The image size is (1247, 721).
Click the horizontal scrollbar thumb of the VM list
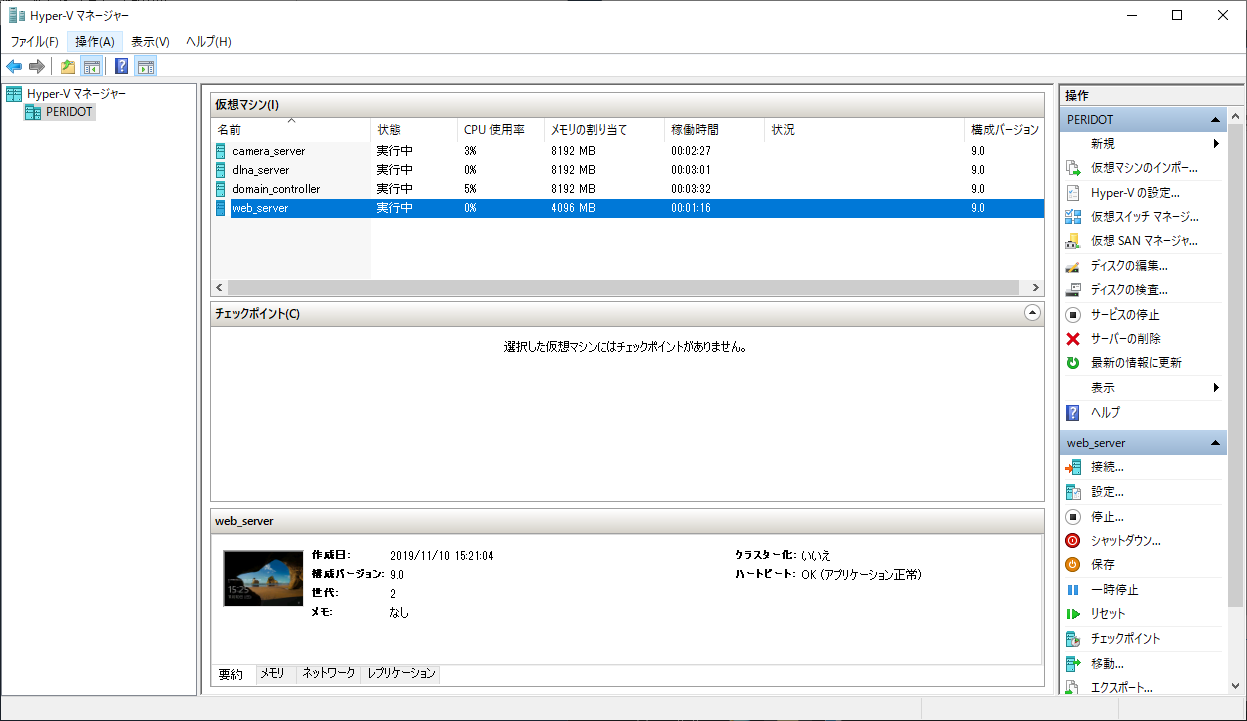pyautogui.click(x=625, y=288)
